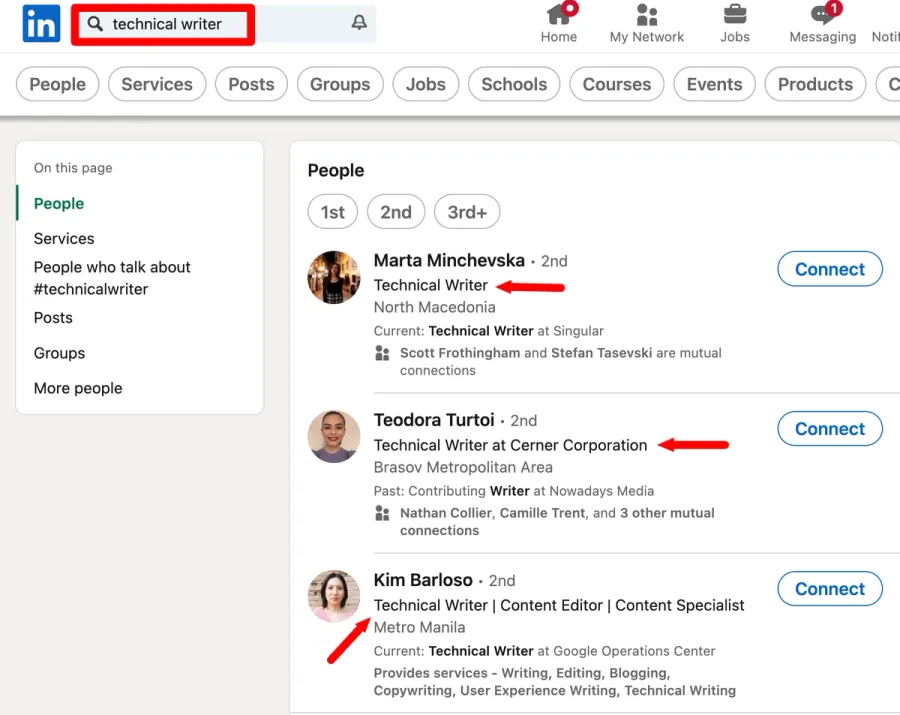Click Connect next to Marta Minchevska
The width and height of the screenshot is (900, 715).
829,269
